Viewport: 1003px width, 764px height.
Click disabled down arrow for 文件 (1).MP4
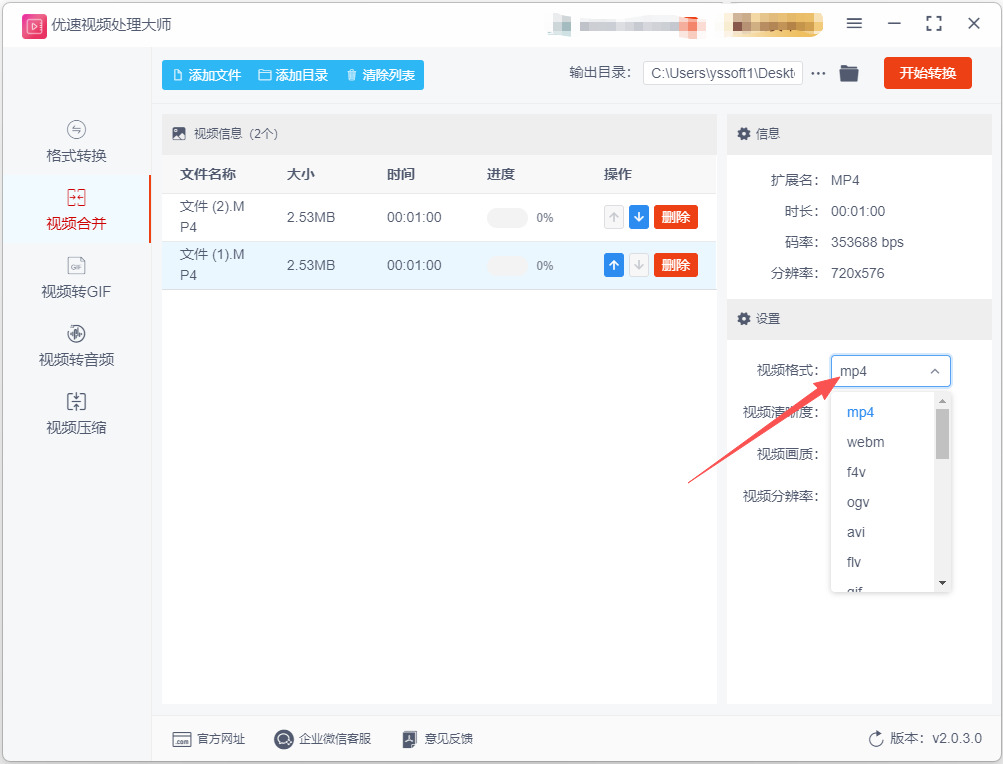coord(638,265)
